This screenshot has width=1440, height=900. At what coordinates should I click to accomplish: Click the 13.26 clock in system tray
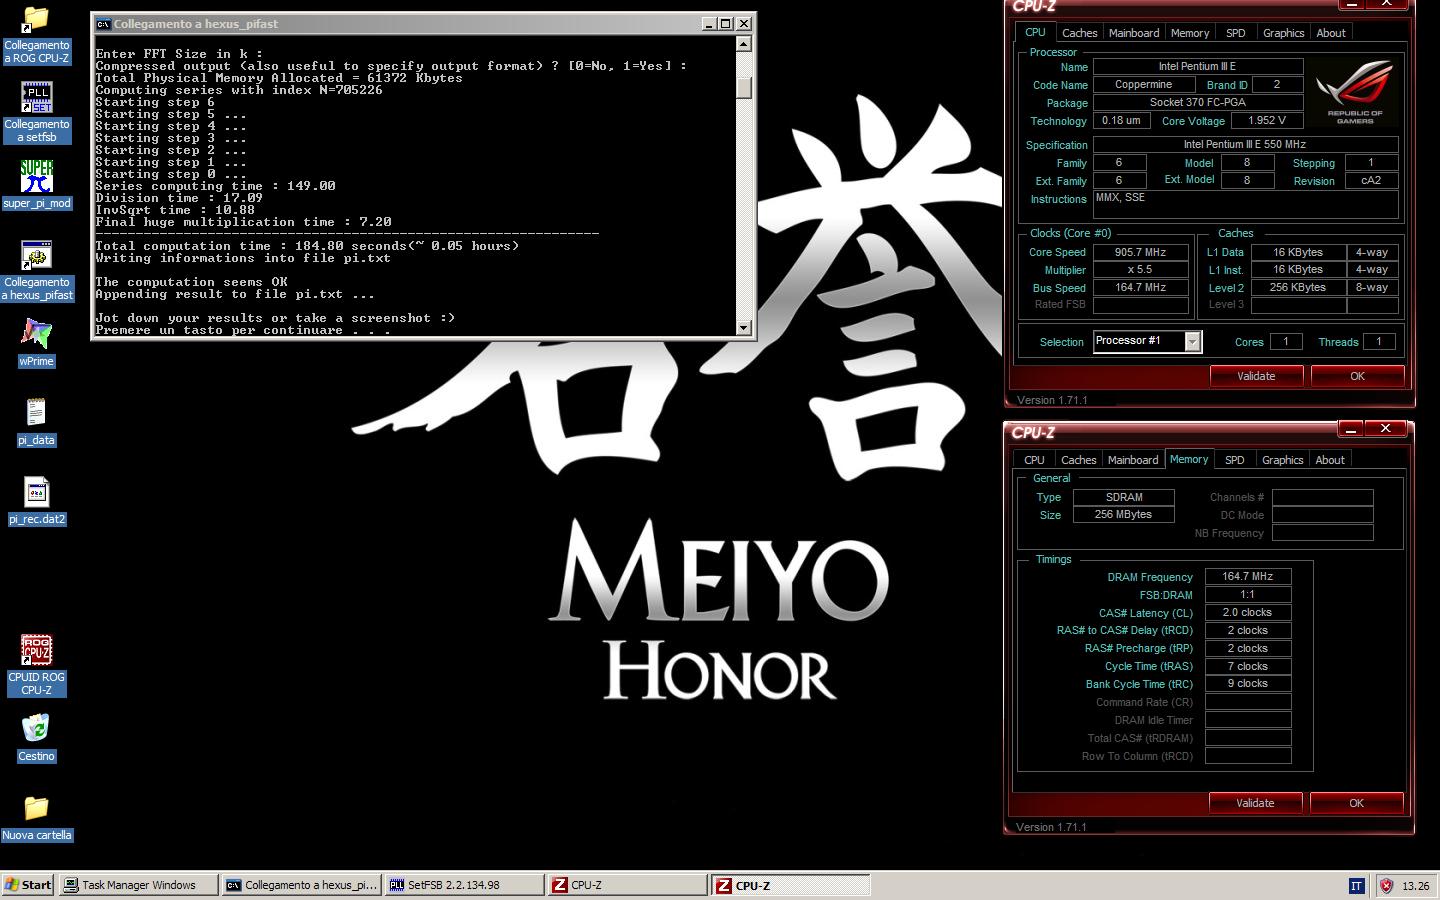1415,886
